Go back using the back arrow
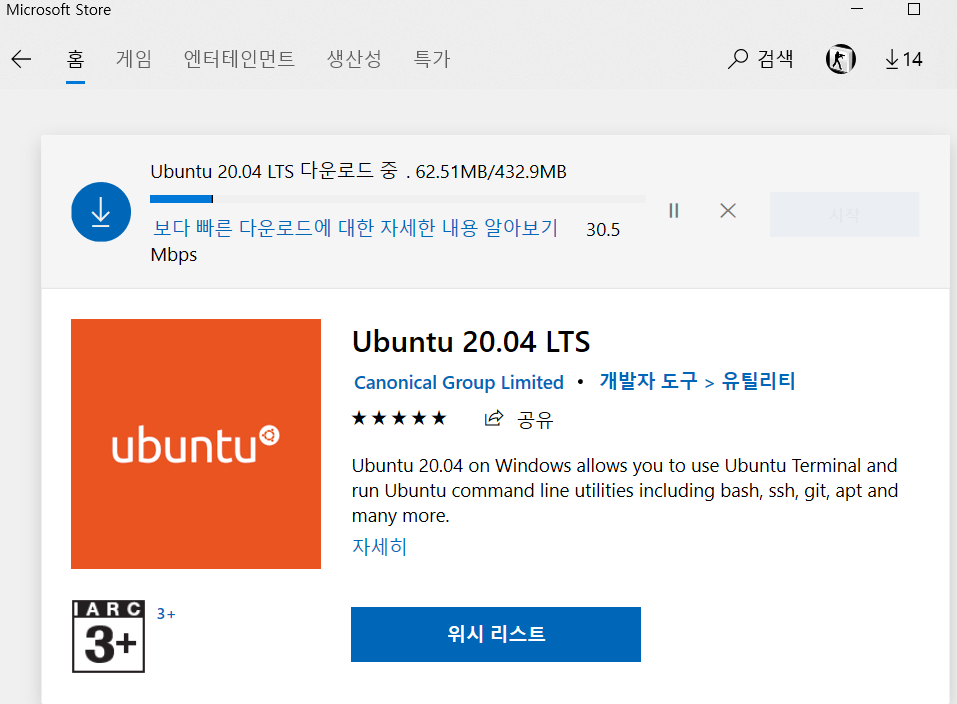 [21, 60]
